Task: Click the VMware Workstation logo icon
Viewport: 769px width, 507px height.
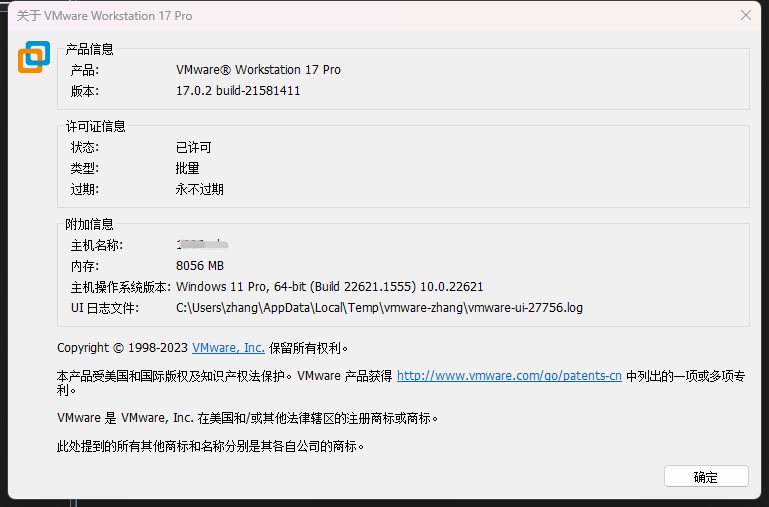Action: pyautogui.click(x=34, y=57)
